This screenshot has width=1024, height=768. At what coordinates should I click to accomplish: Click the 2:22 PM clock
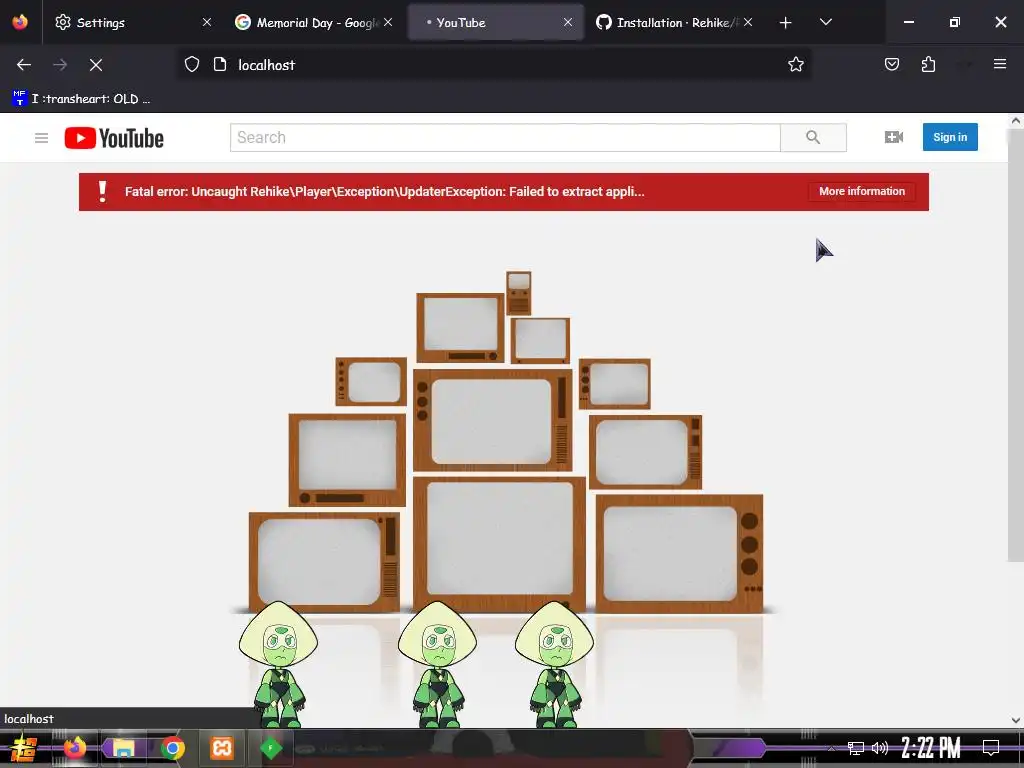(931, 748)
